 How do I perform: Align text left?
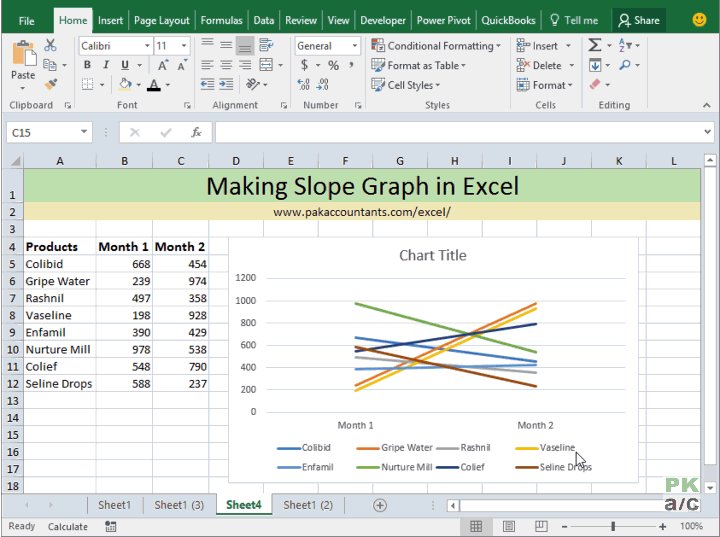point(207,65)
